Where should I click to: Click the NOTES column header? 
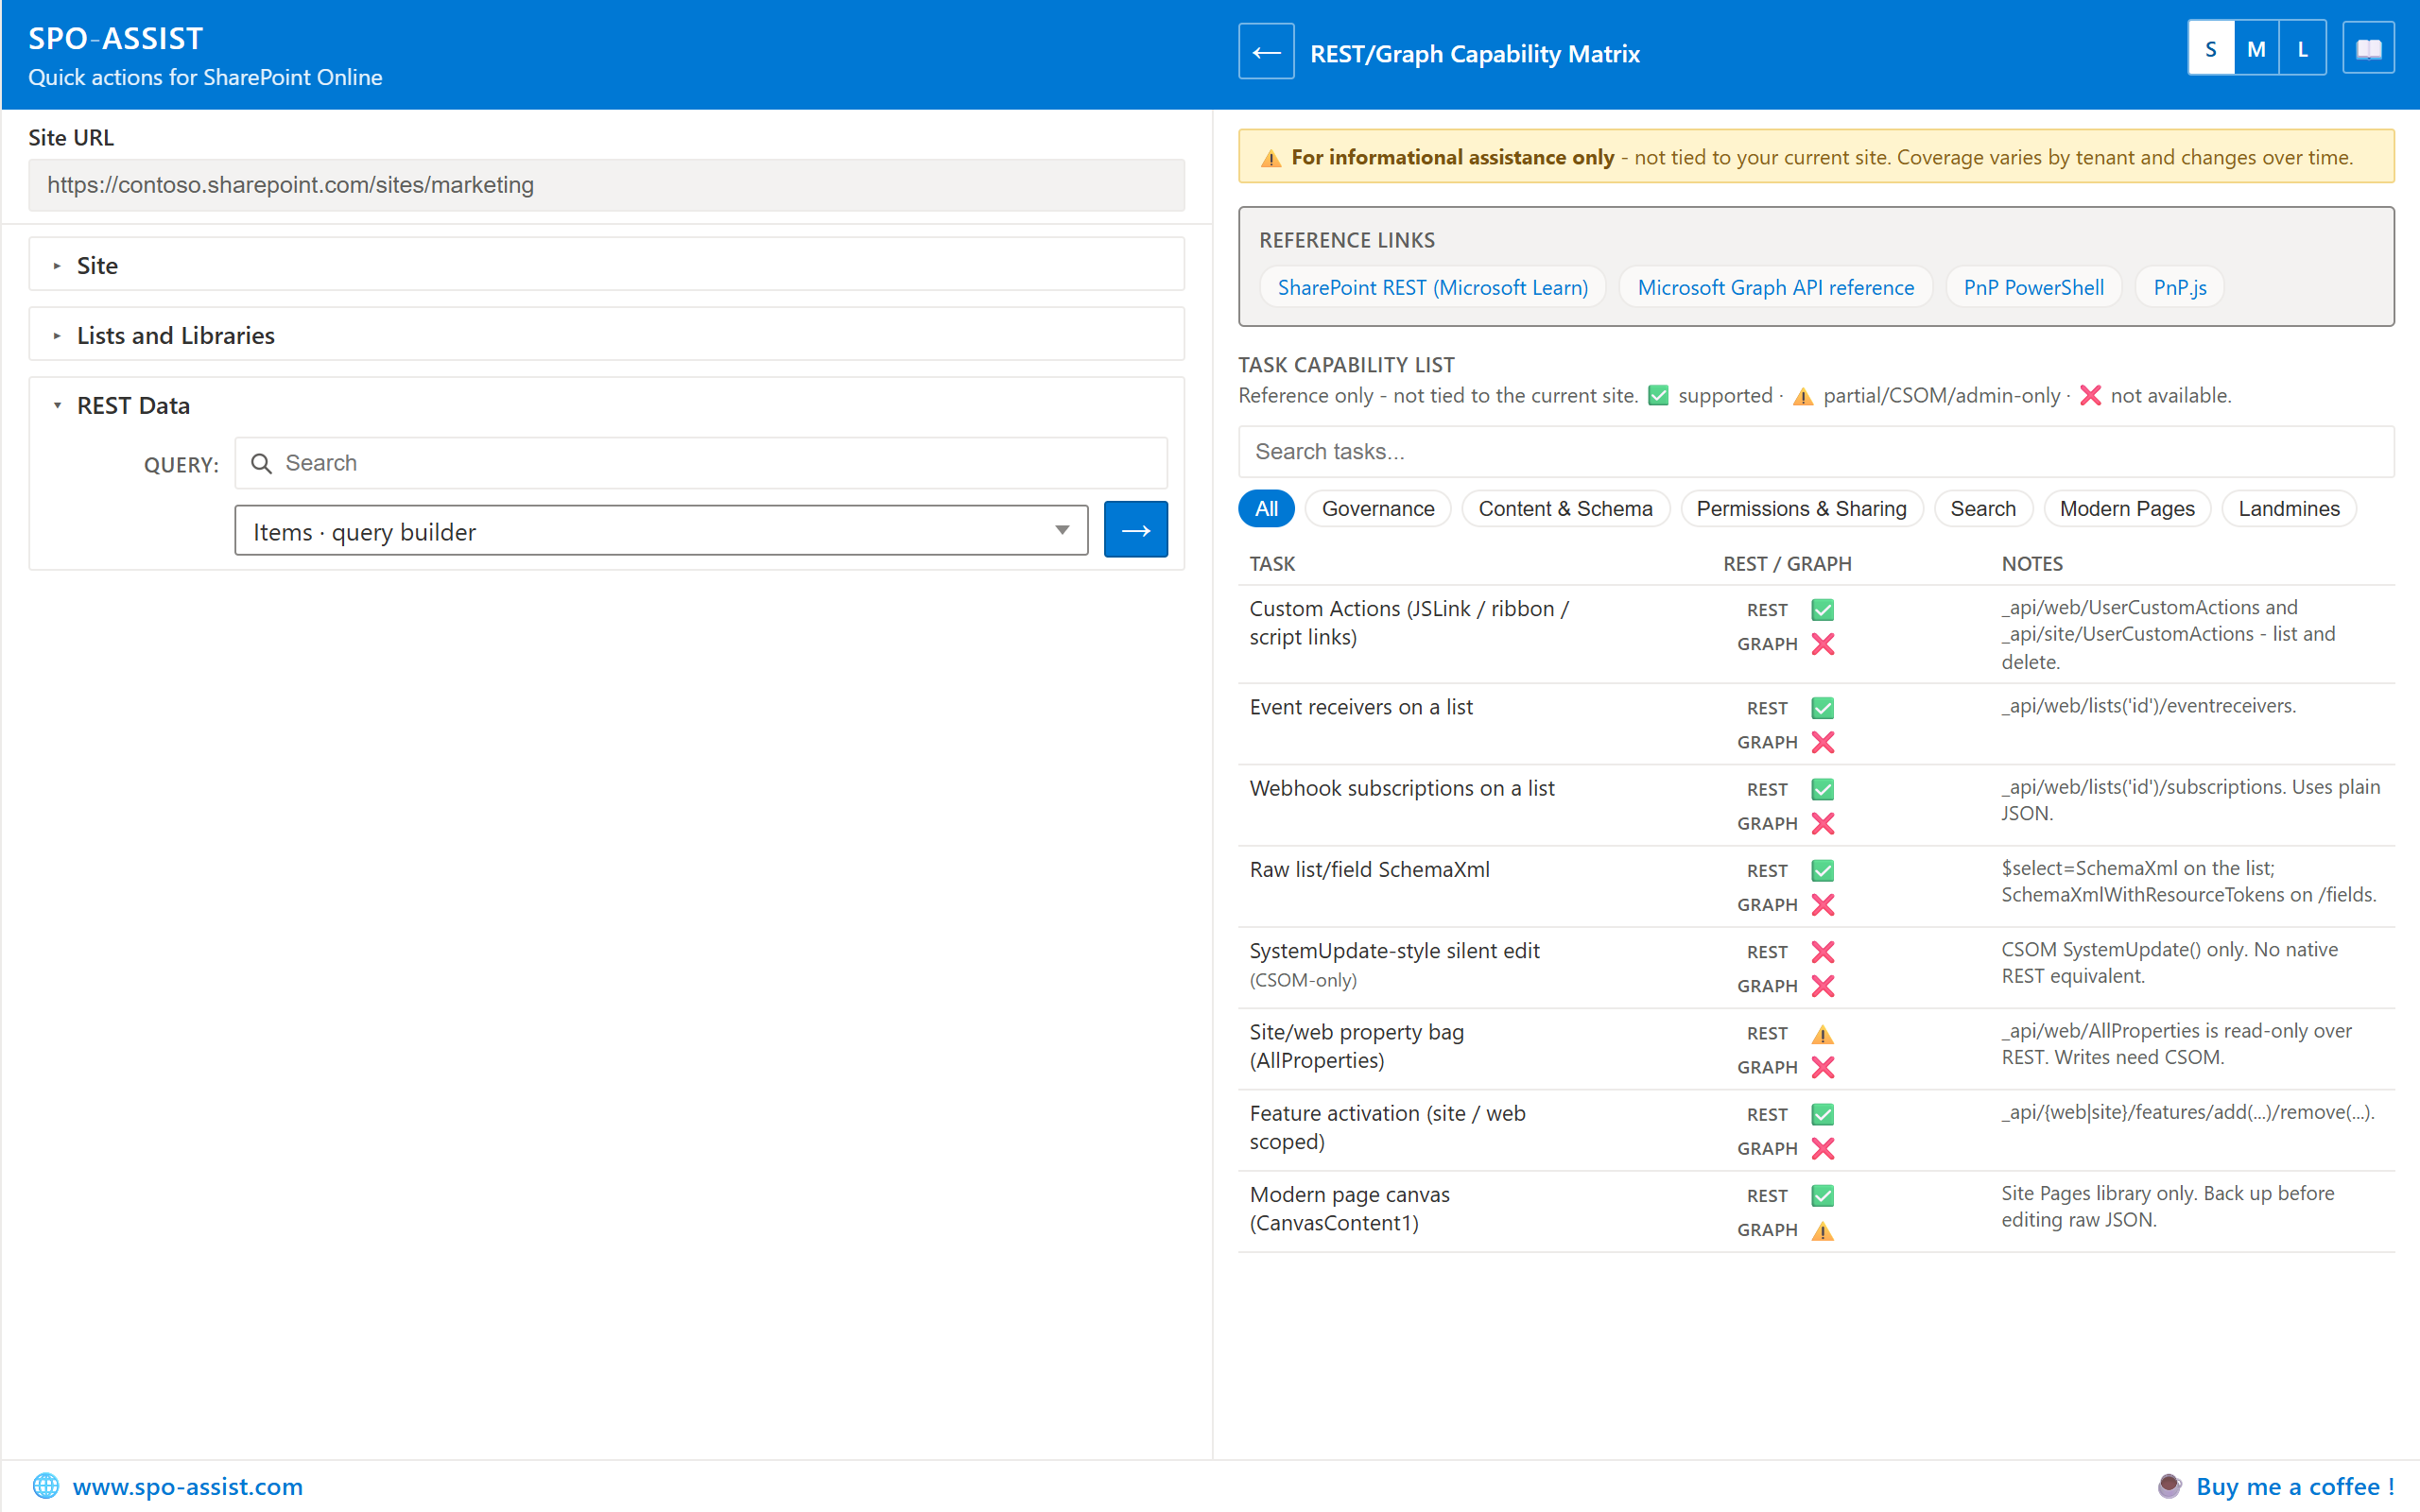[2031, 563]
